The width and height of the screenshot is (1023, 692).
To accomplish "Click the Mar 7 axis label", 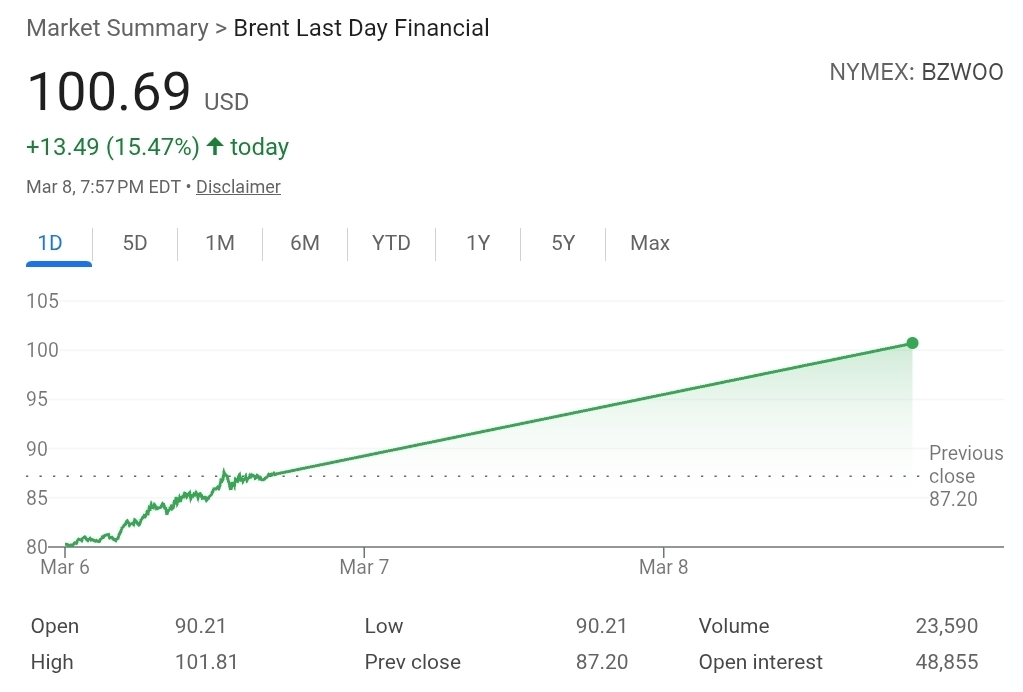I will (x=364, y=568).
